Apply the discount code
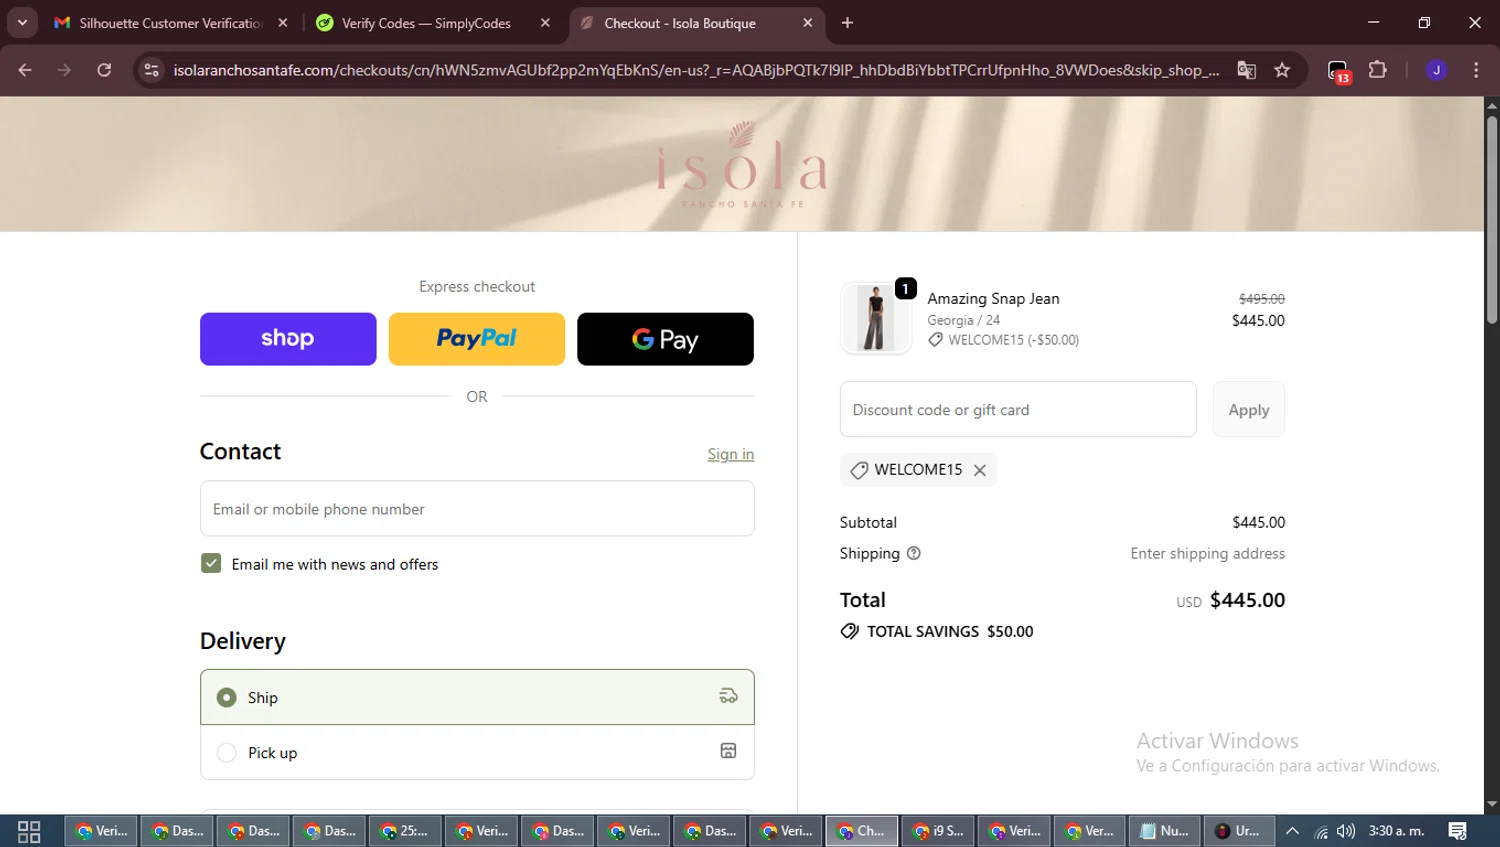The width and height of the screenshot is (1500, 847). (x=1248, y=409)
